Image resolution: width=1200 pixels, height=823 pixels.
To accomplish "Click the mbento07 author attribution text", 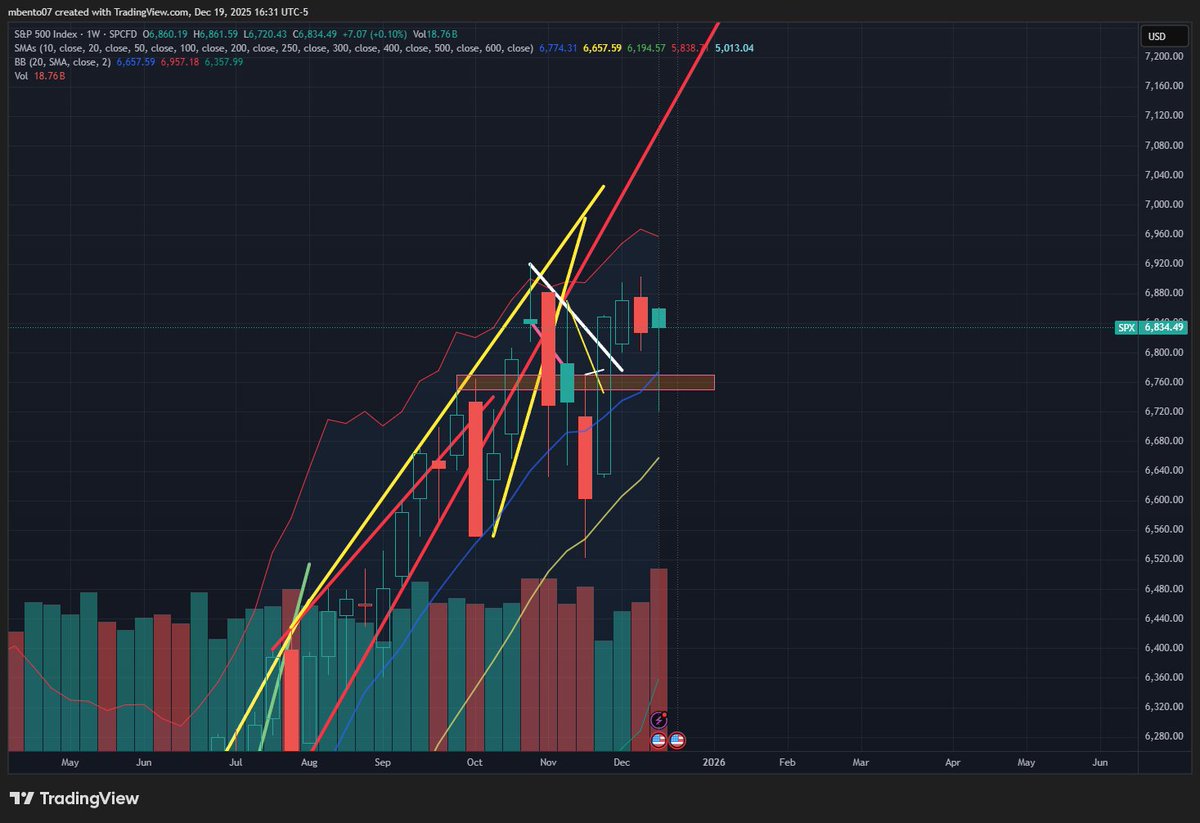I will tap(32, 14).
